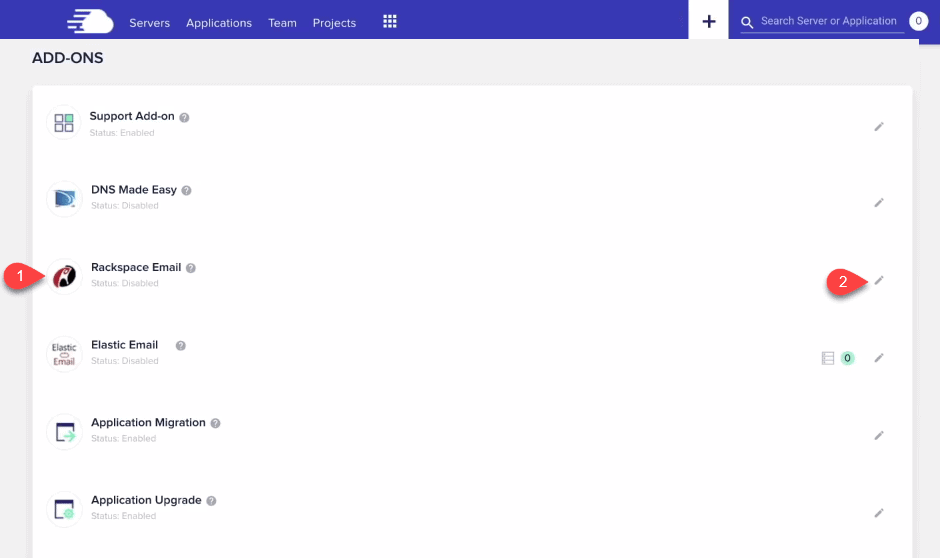940x558 pixels.
Task: Show help for Application Upgrade
Action: click(211, 500)
